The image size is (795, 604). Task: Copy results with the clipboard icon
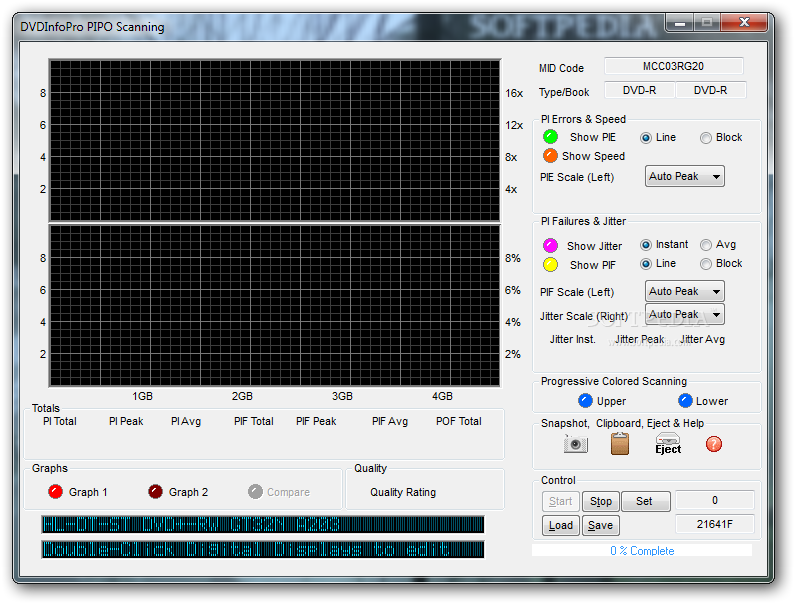coord(620,444)
